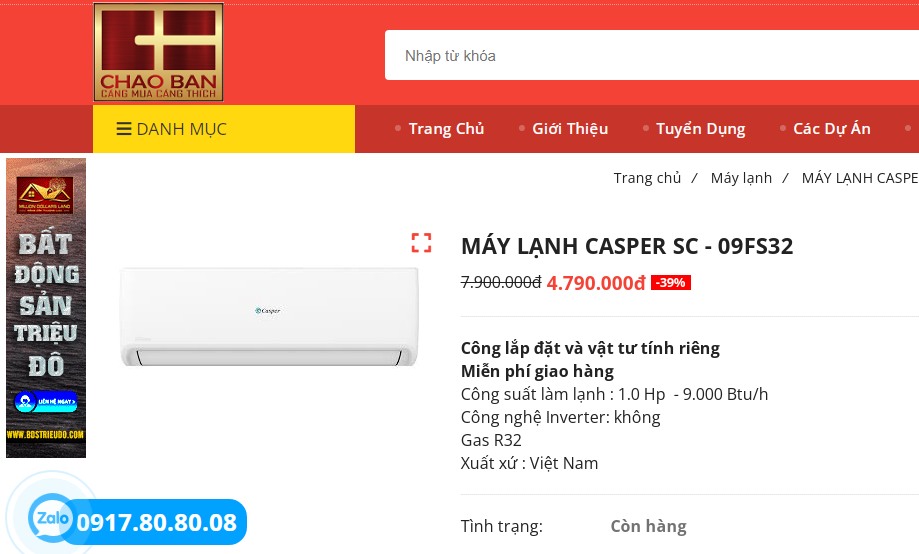Expand the DANH MỤC category dropdown
Viewport: 919px width, 554px height.
[224, 129]
